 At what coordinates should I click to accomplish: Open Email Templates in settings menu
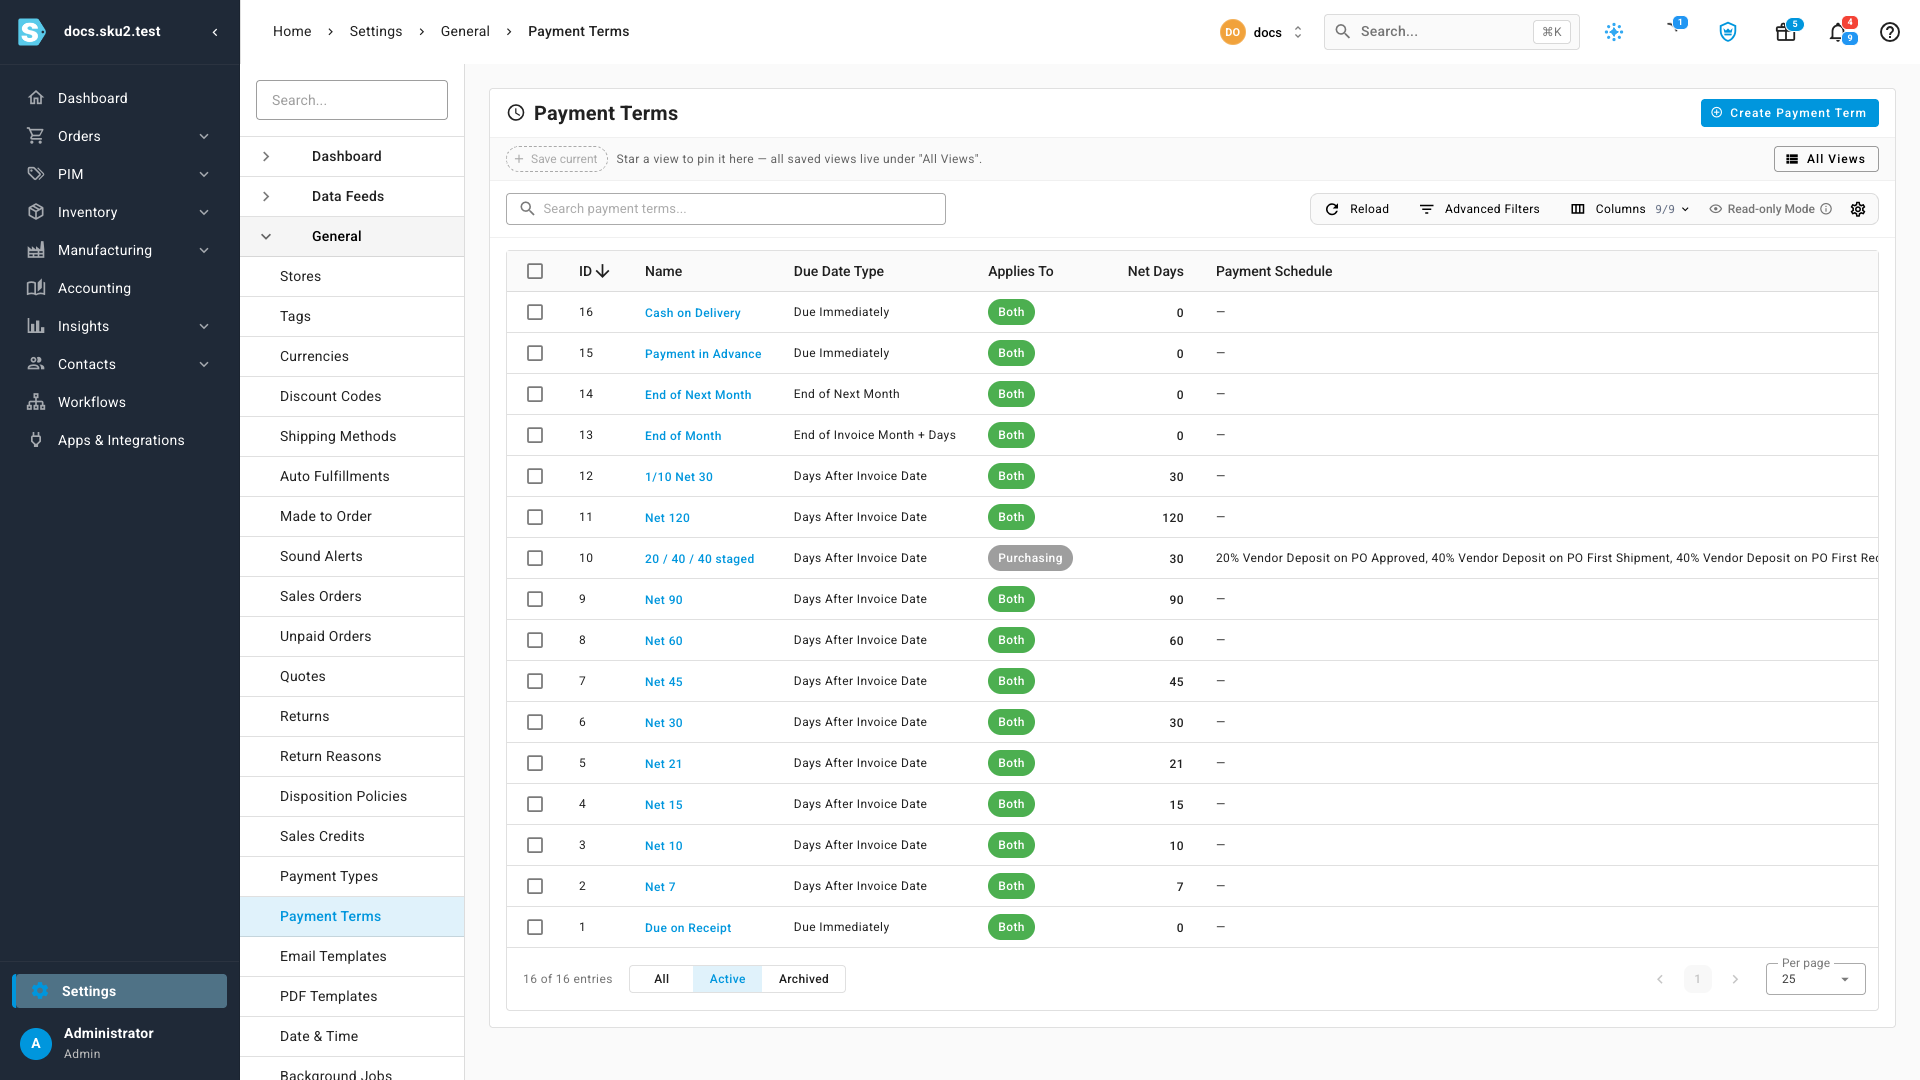pyautogui.click(x=352, y=956)
